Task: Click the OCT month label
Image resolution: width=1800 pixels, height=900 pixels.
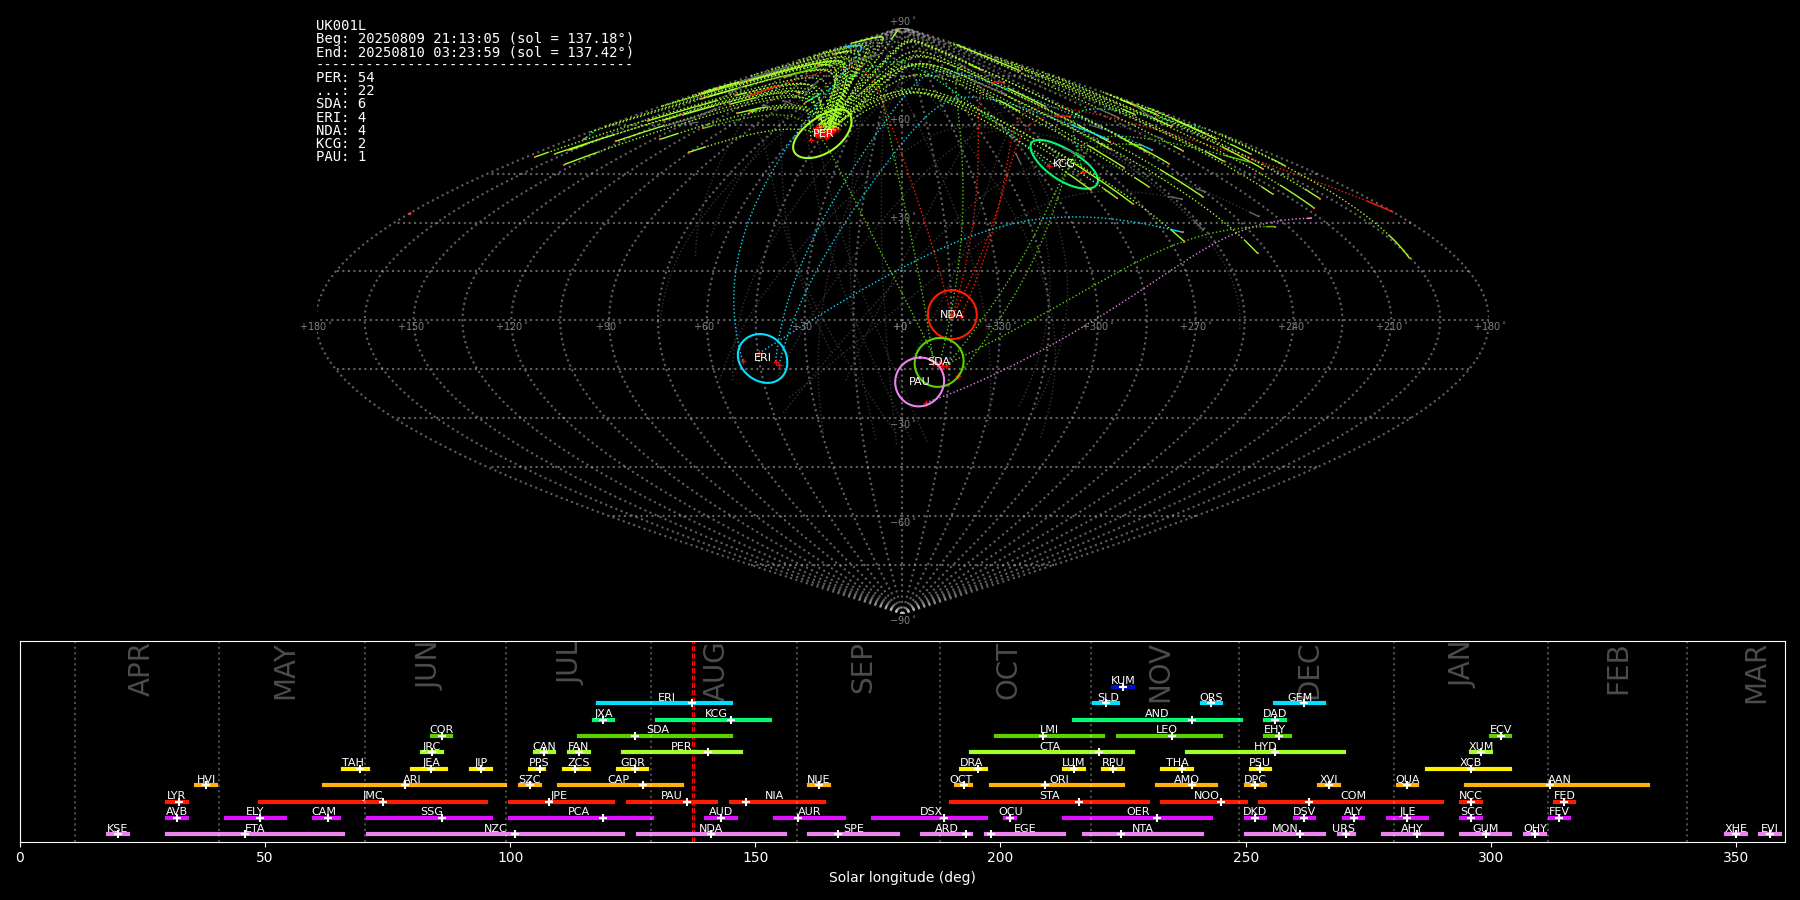Action: click(x=1007, y=672)
